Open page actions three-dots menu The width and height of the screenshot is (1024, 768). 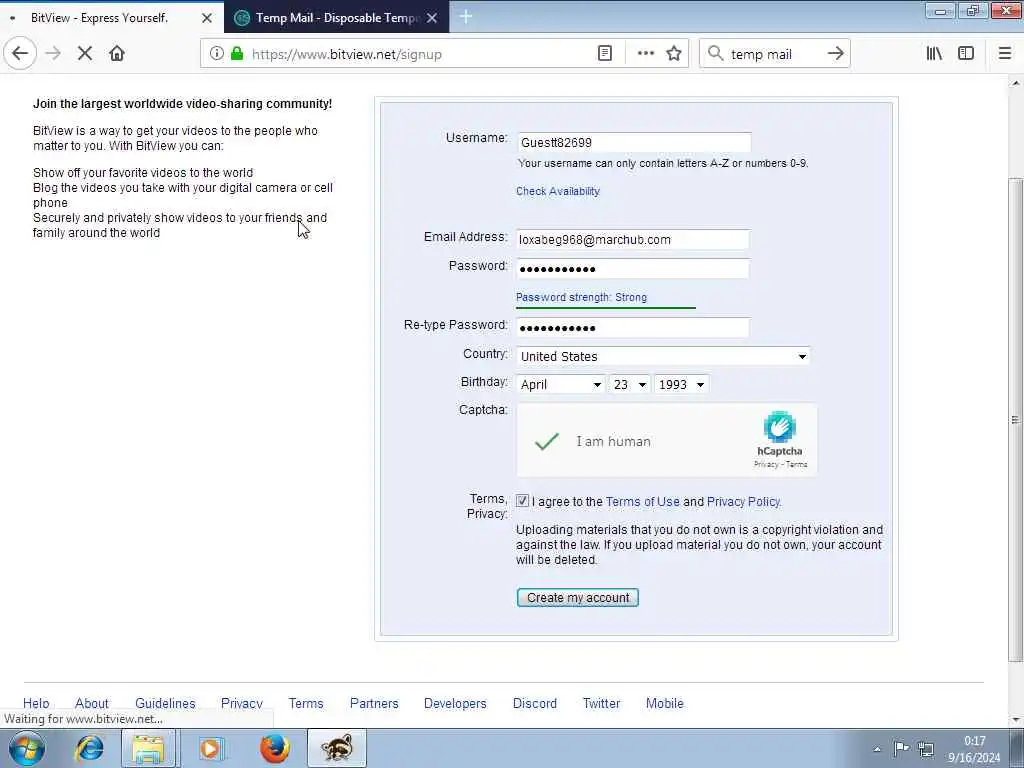click(x=645, y=54)
